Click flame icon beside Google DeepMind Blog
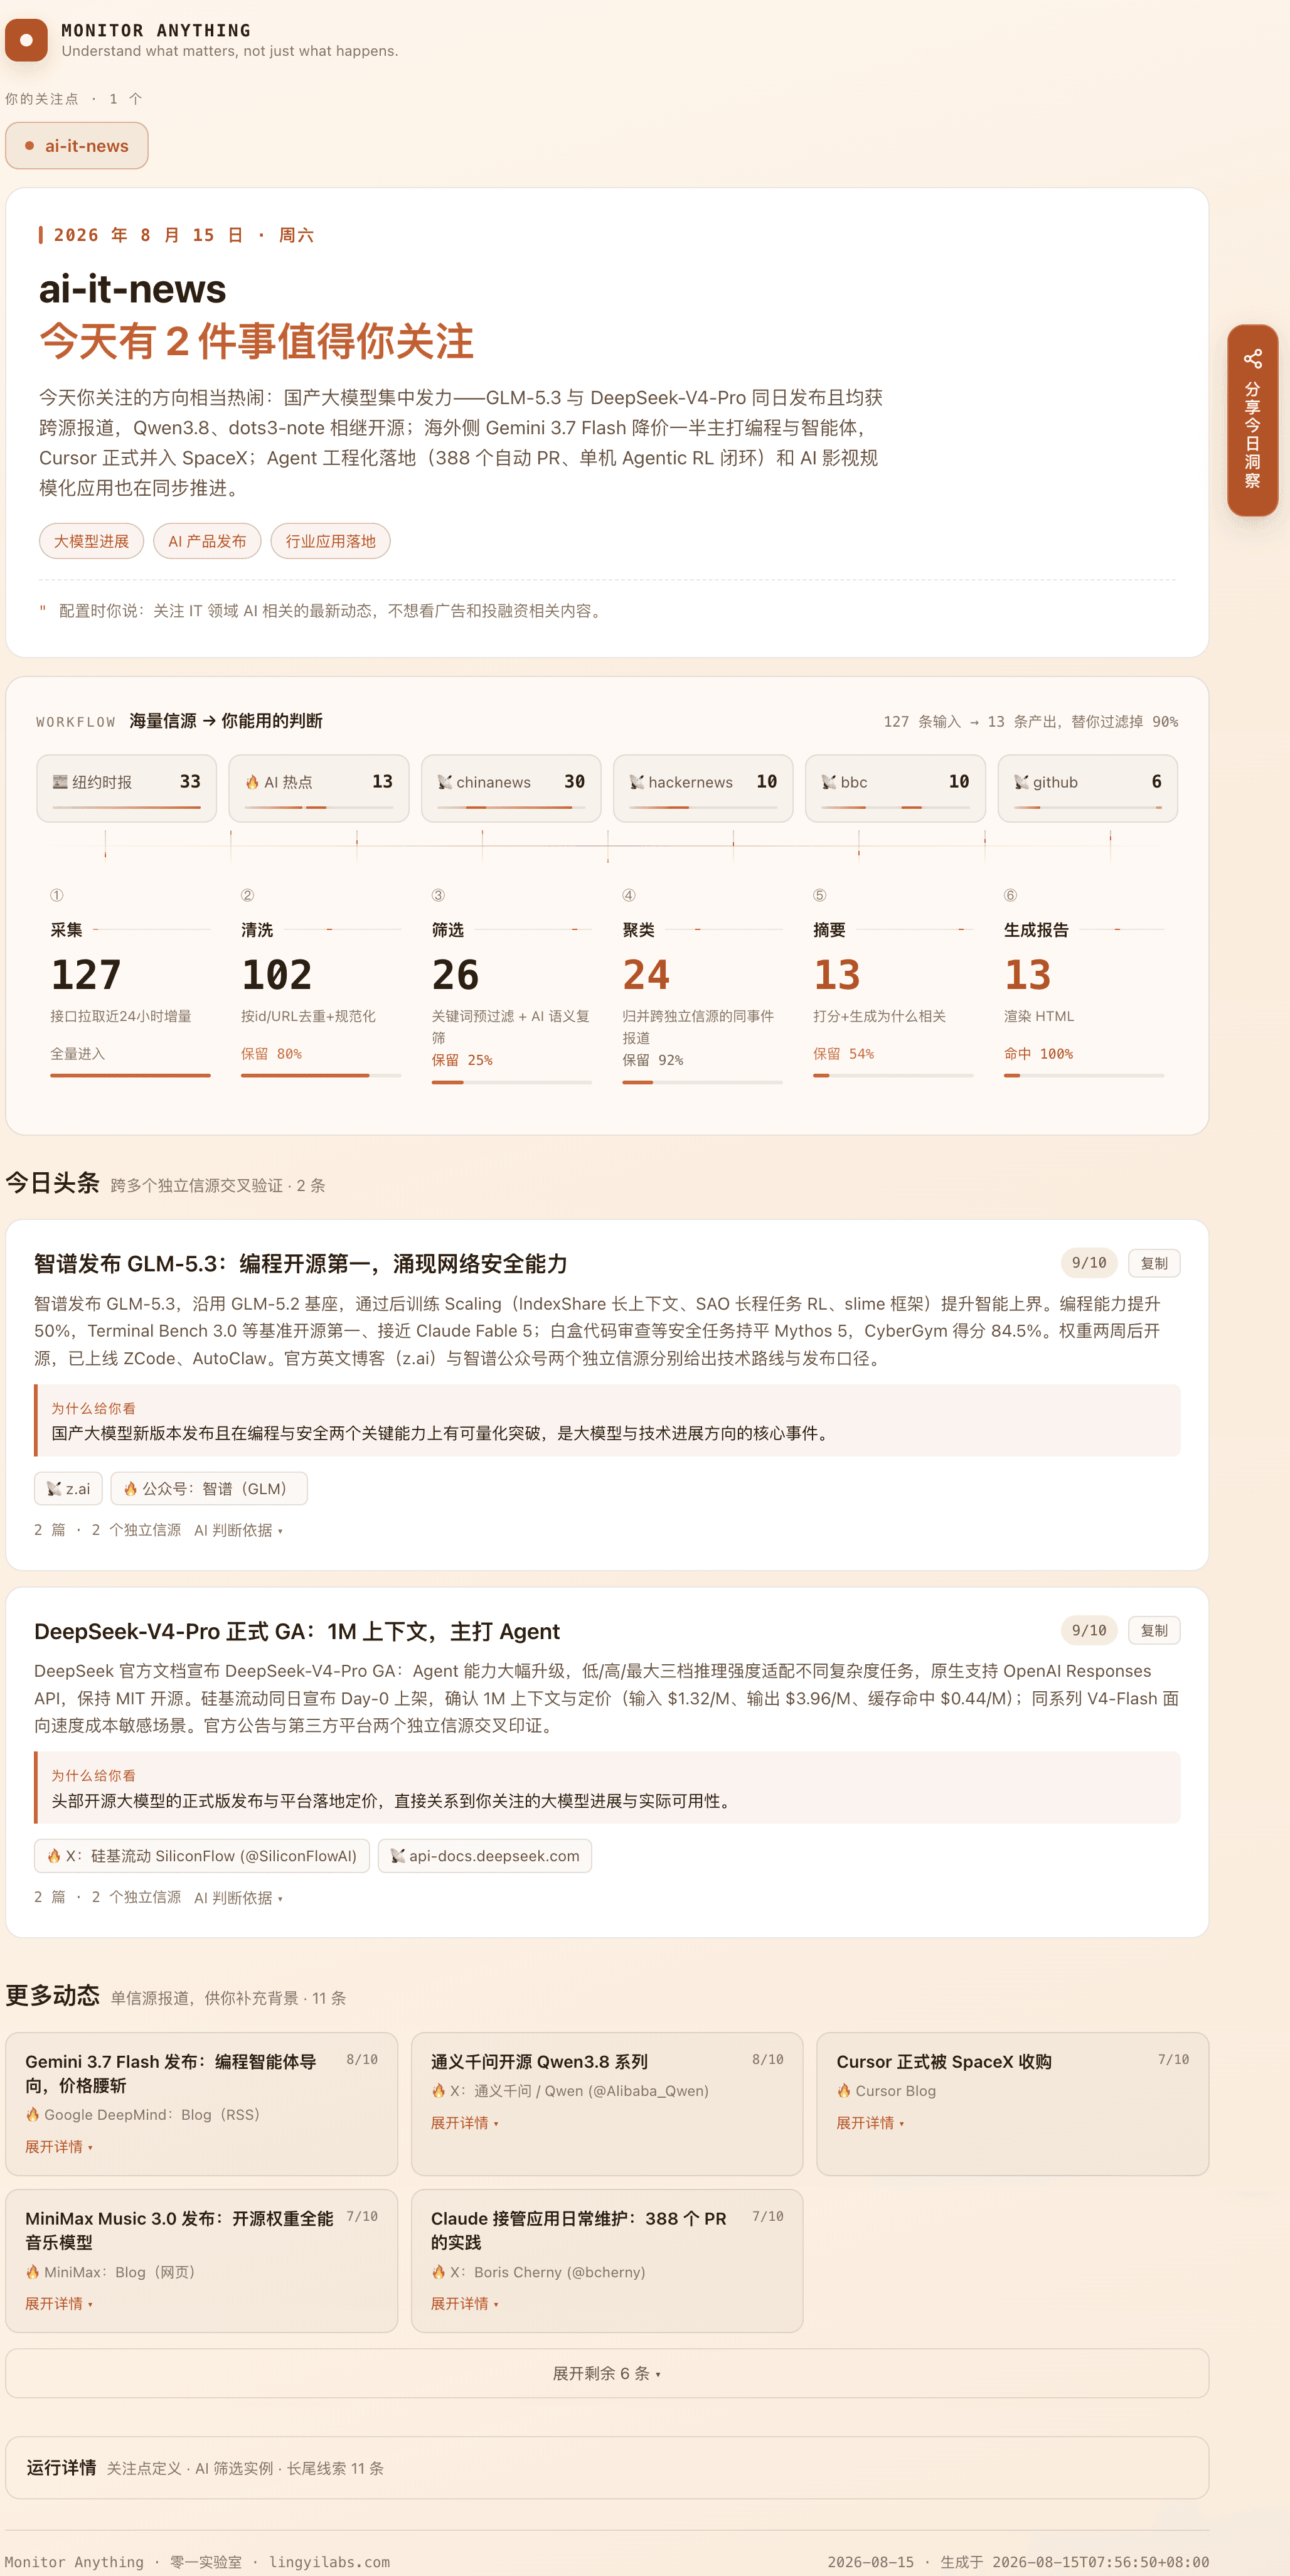The image size is (1290, 2576). [33, 2114]
